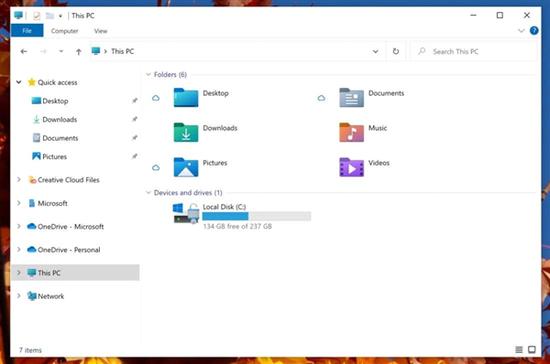Open the File menu
The width and height of the screenshot is (550, 364).
pyautogui.click(x=27, y=31)
